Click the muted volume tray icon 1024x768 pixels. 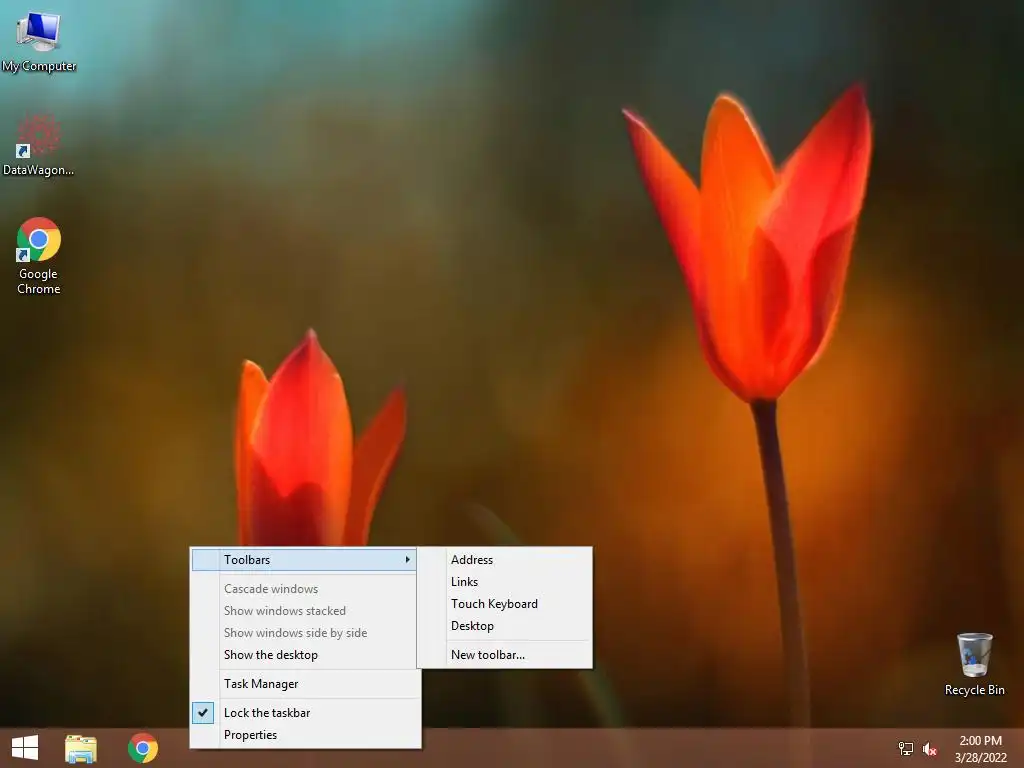pos(930,749)
